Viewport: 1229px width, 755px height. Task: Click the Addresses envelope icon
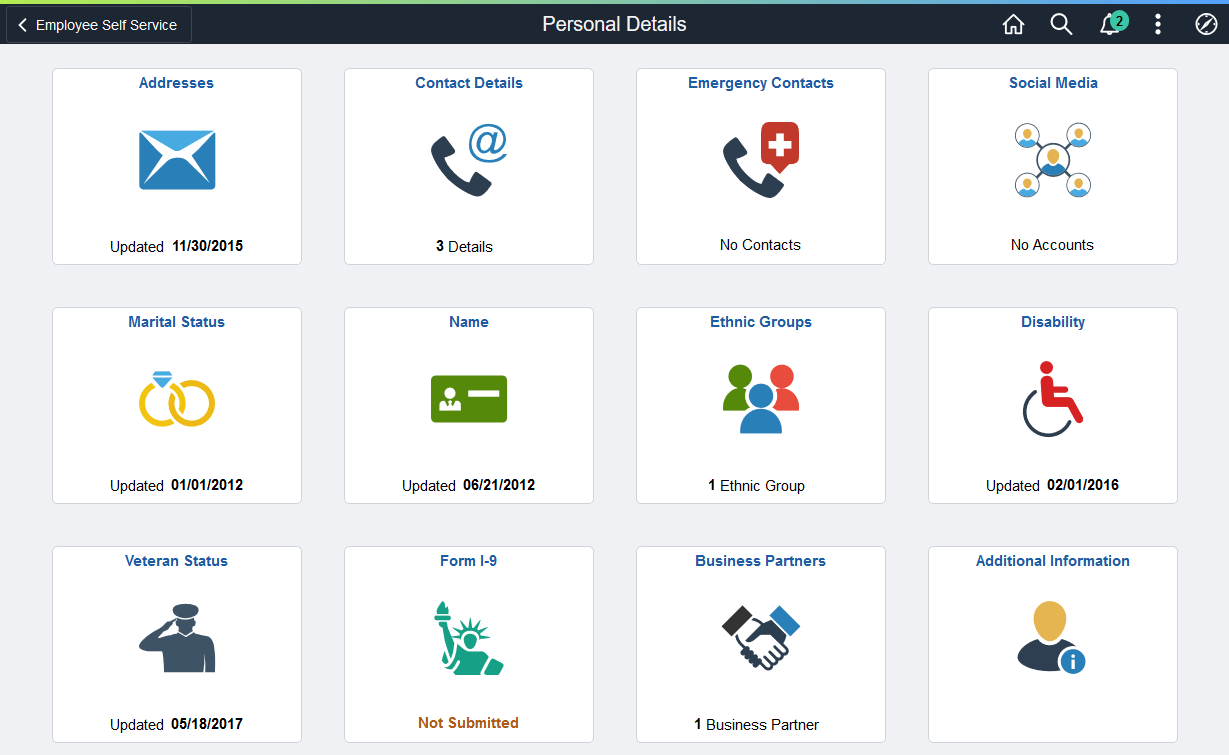point(177,160)
